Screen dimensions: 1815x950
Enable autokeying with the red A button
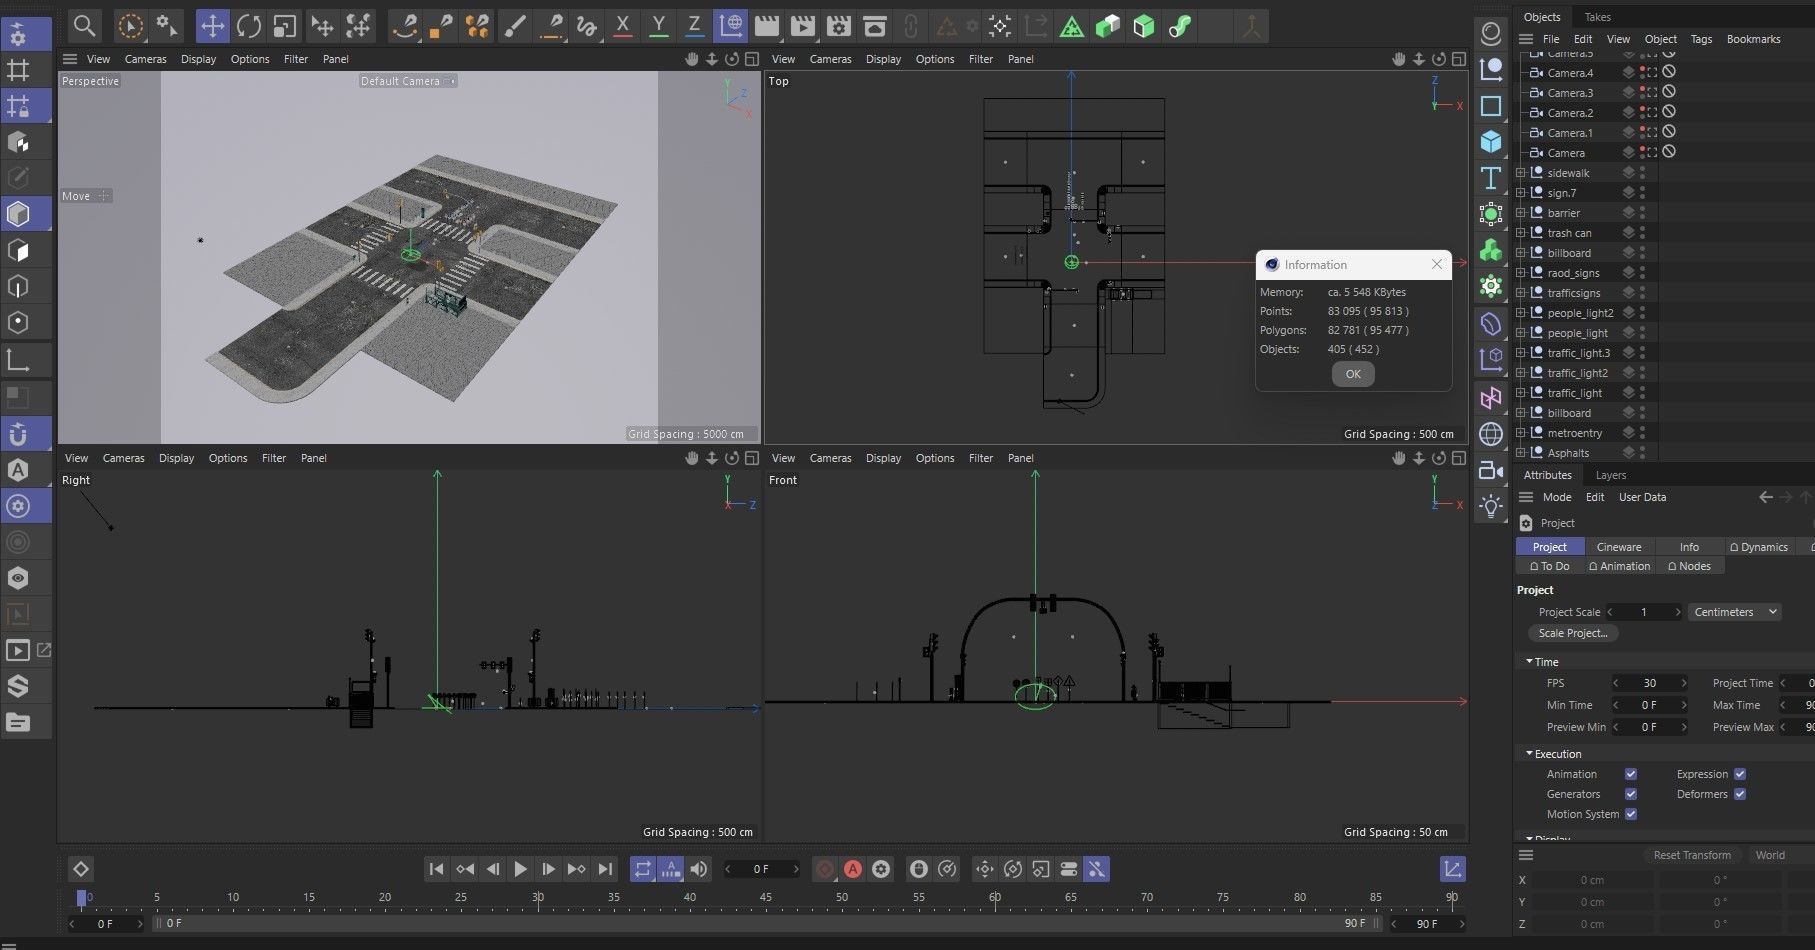click(852, 869)
